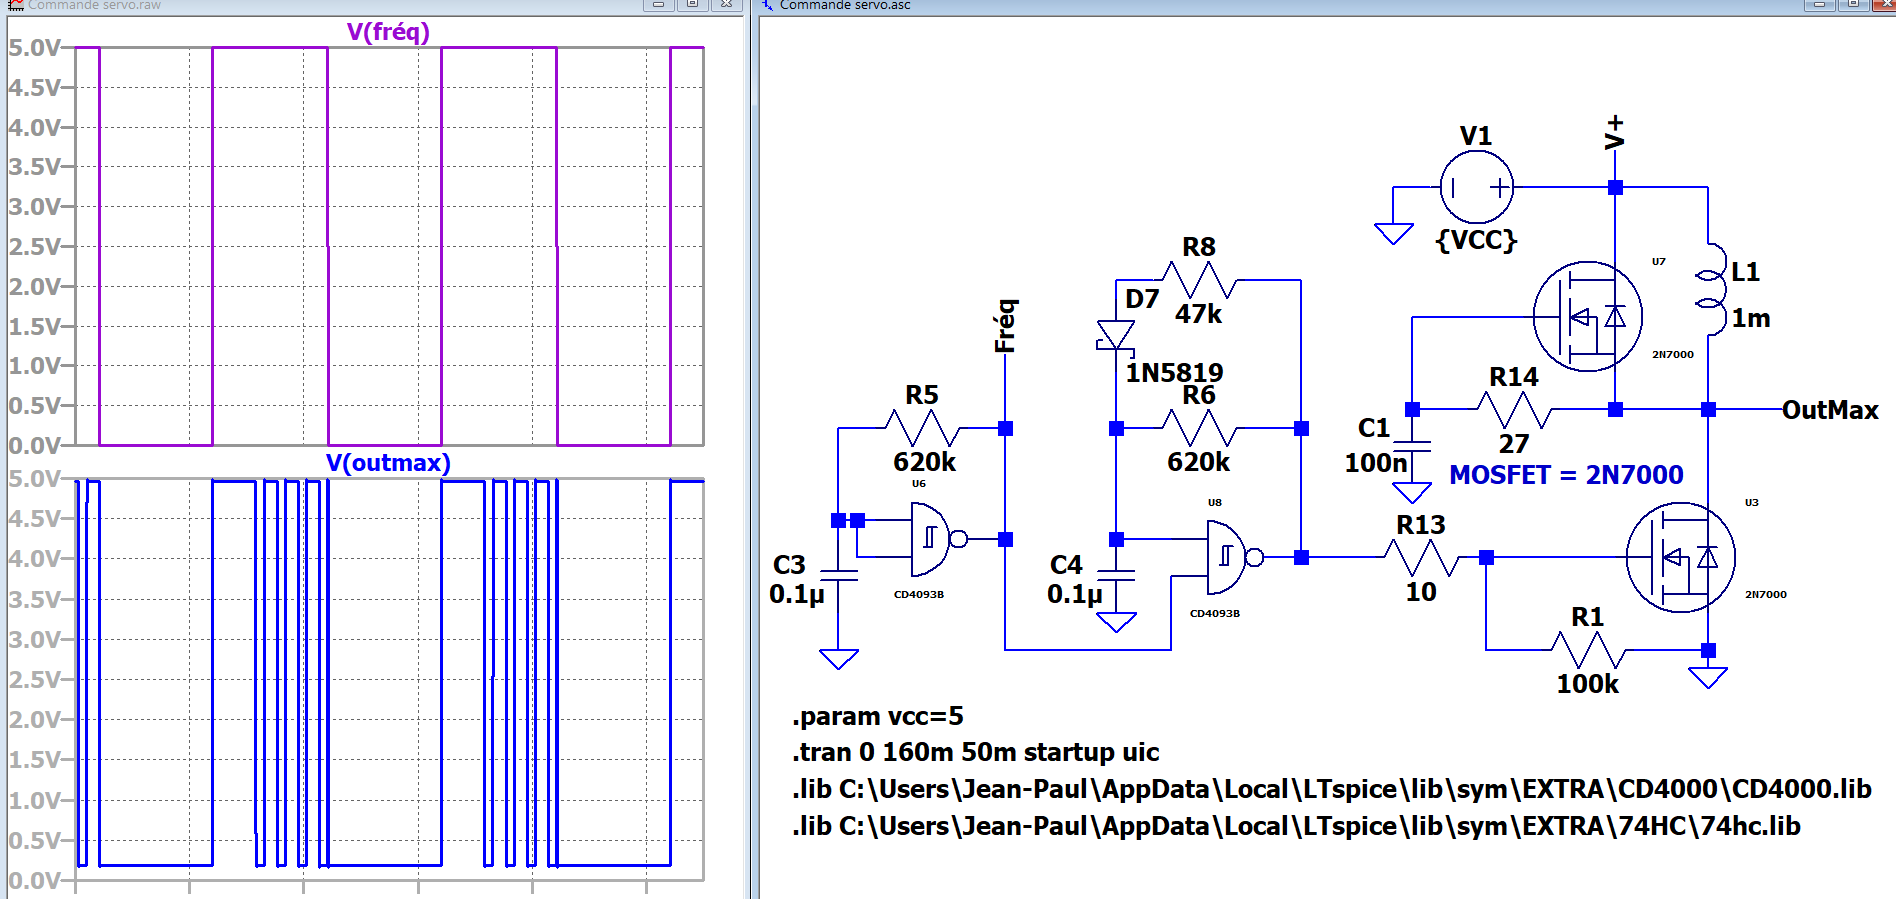Click the U6 Schmitt NAND gate

point(932,539)
